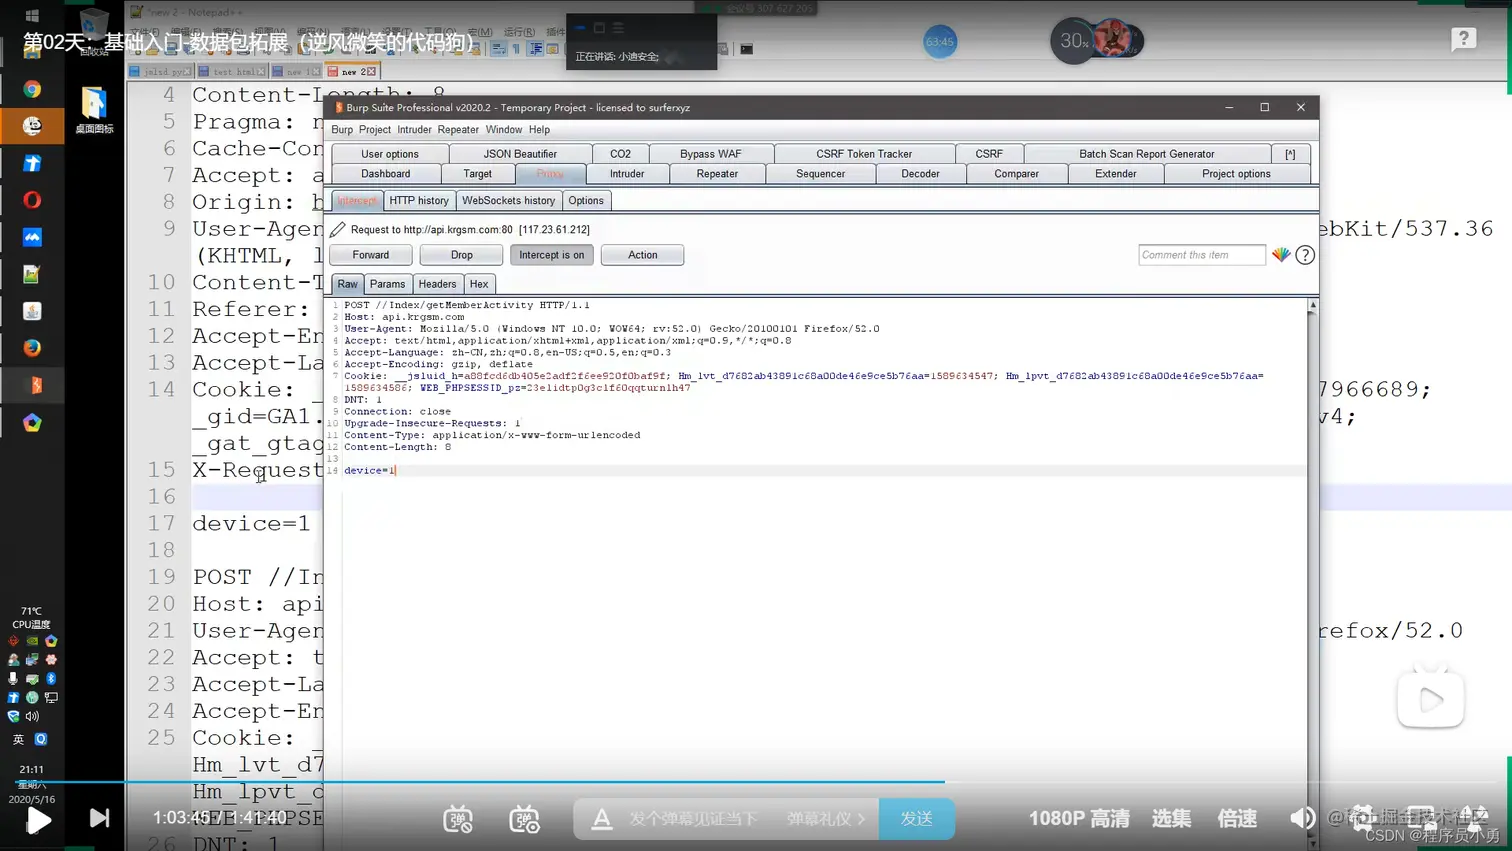Click the help question mark icon at top right
Screen dimensions: 1512x851
[x=1463, y=39]
